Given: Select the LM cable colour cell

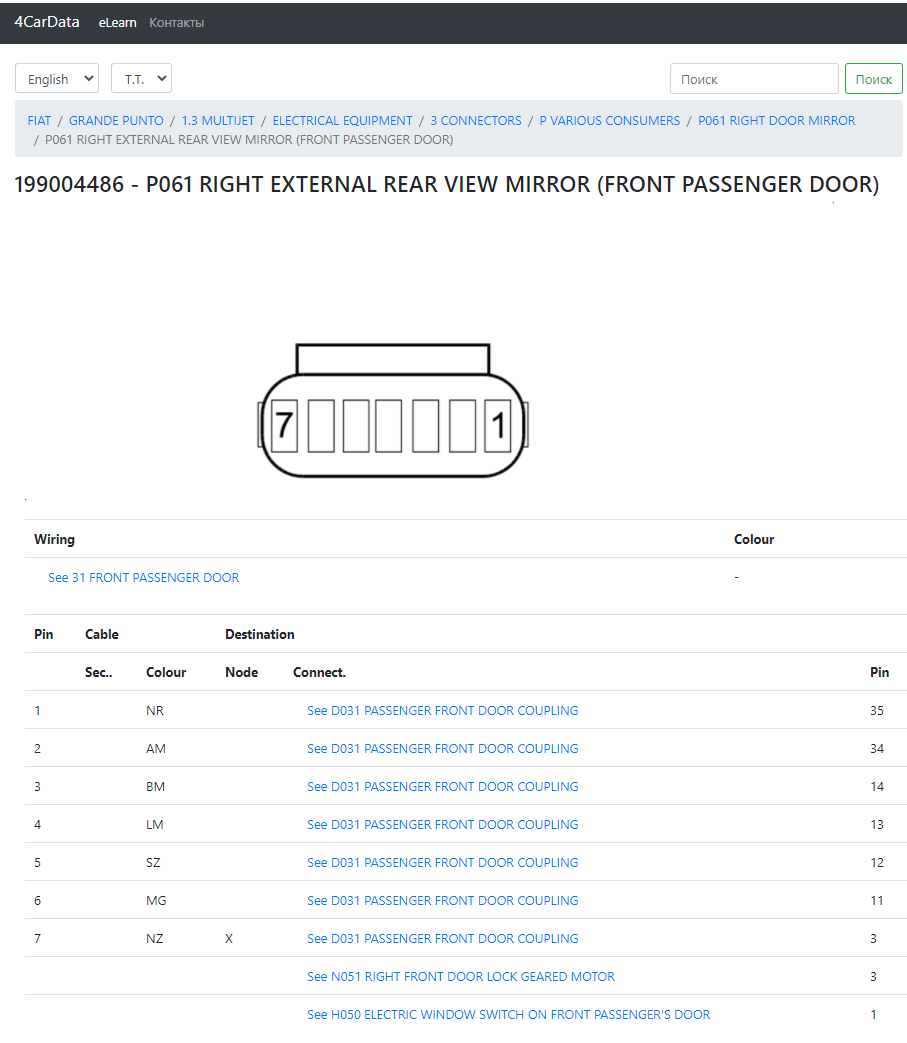Looking at the screenshot, I should click(155, 824).
